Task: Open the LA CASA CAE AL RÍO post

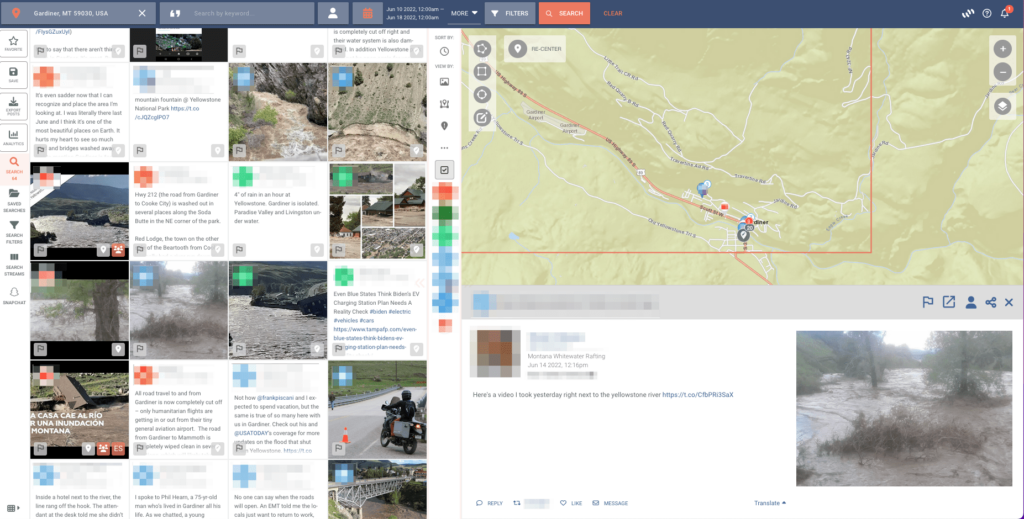Action: [80, 409]
